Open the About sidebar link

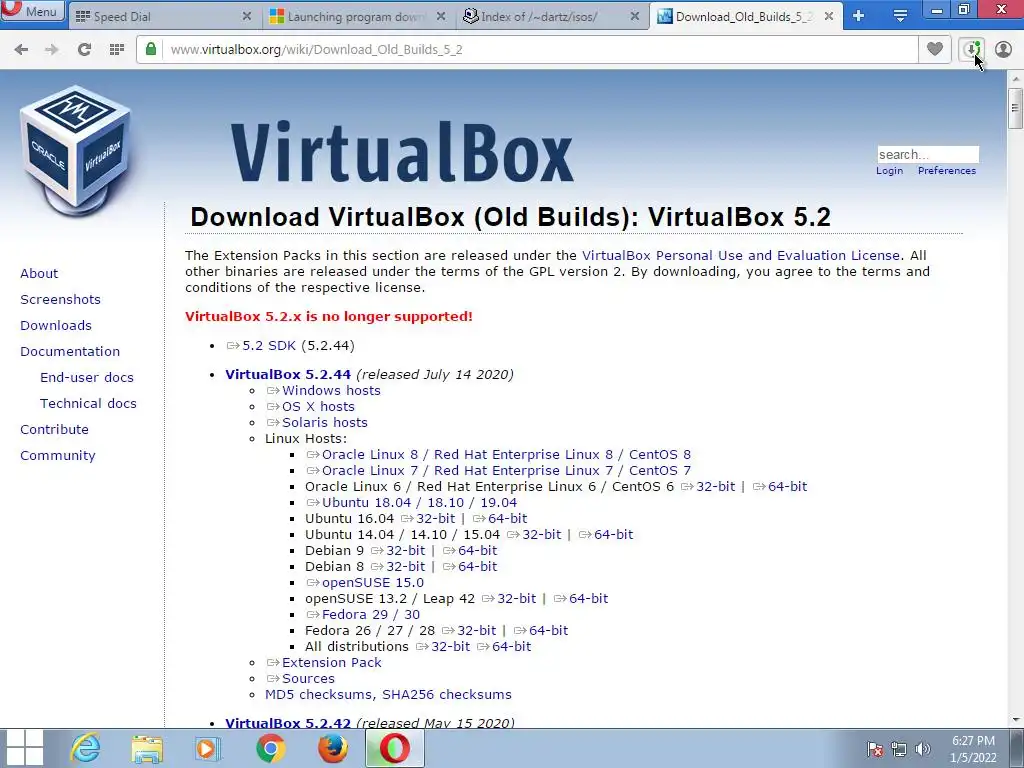click(x=39, y=274)
